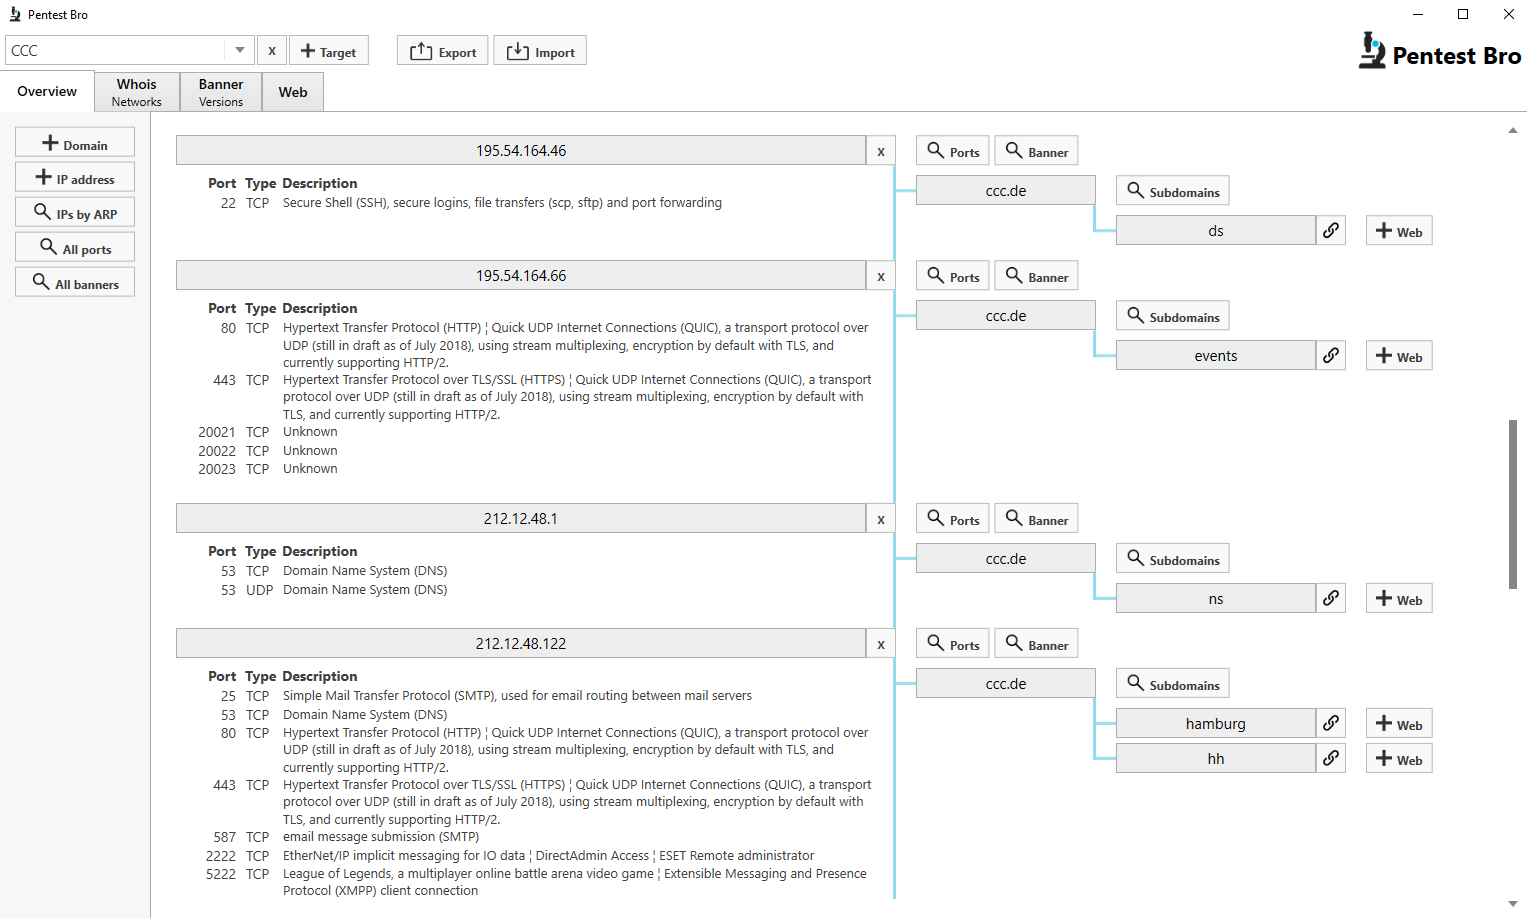
Task: Scan All ports
Action: click(x=75, y=248)
